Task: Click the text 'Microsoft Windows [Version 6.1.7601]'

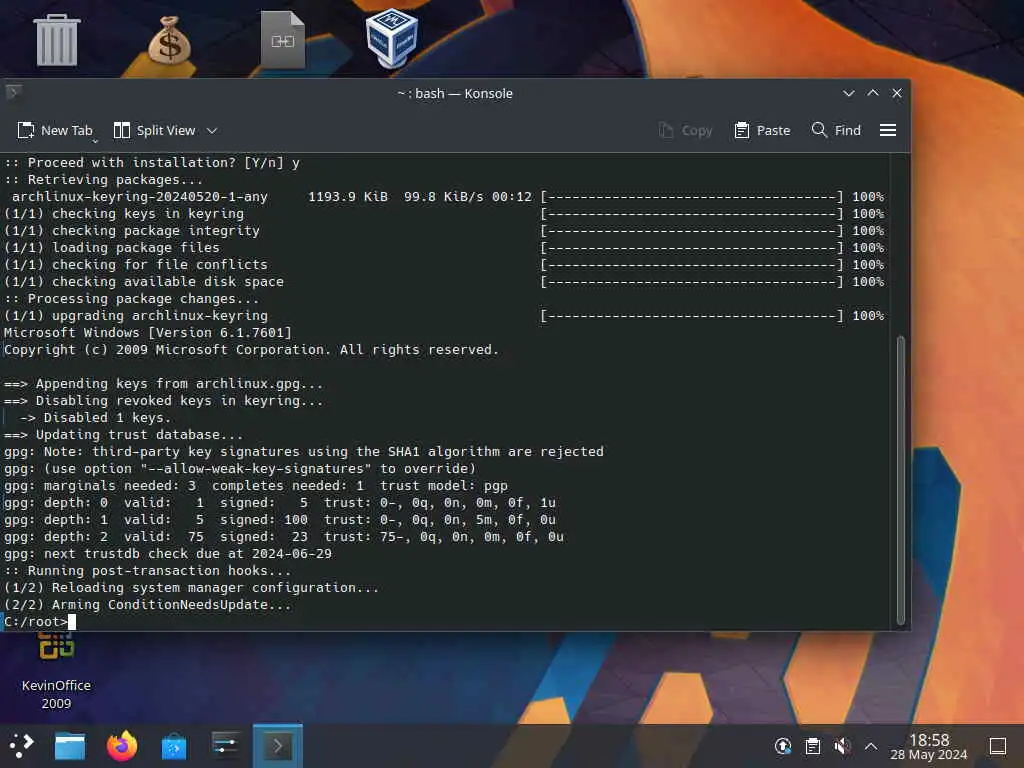Action: tap(148, 332)
